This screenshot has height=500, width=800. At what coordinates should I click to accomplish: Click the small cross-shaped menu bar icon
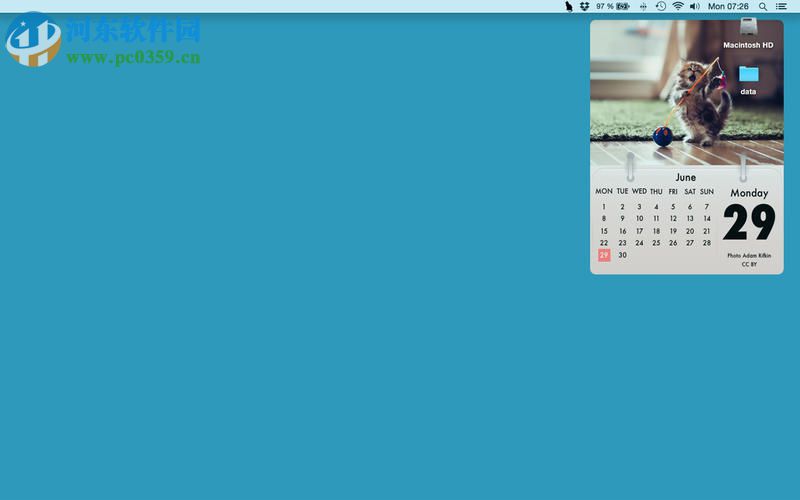pos(643,7)
